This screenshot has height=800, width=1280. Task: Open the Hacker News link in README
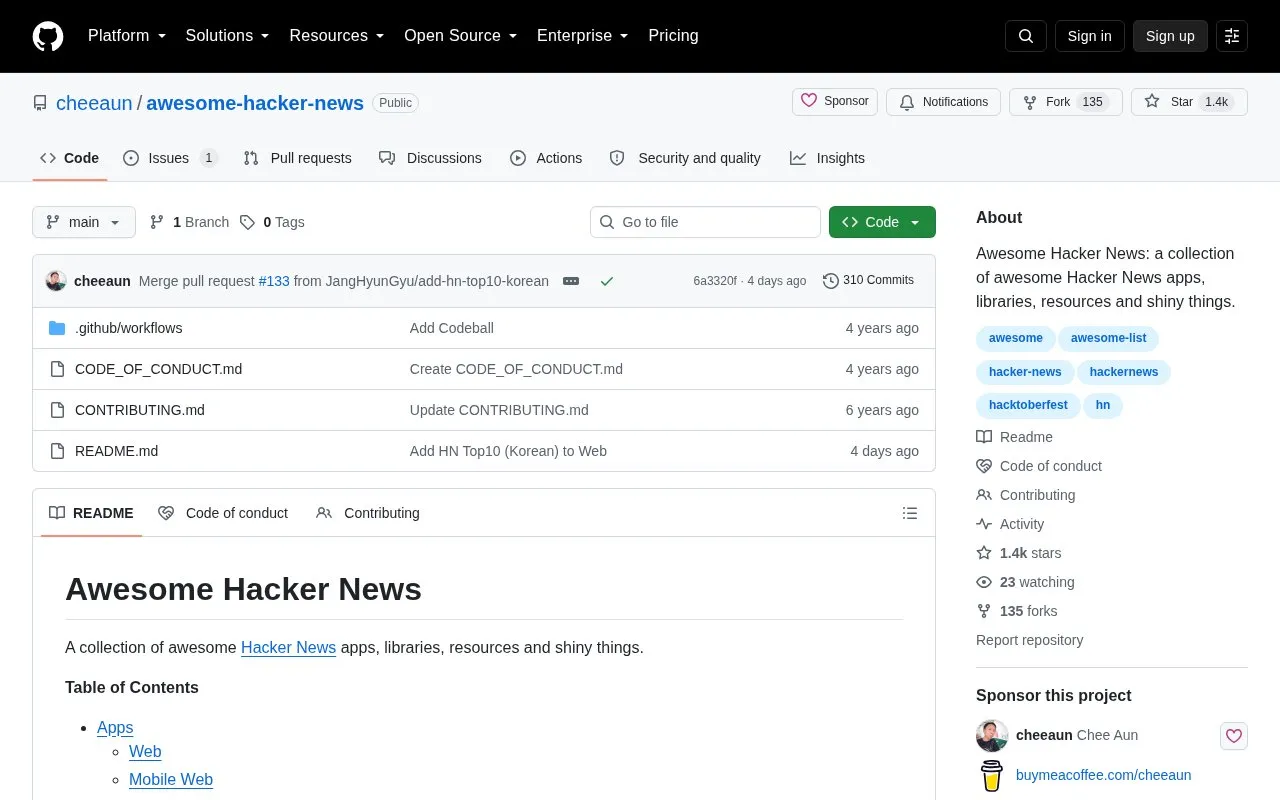coord(288,648)
